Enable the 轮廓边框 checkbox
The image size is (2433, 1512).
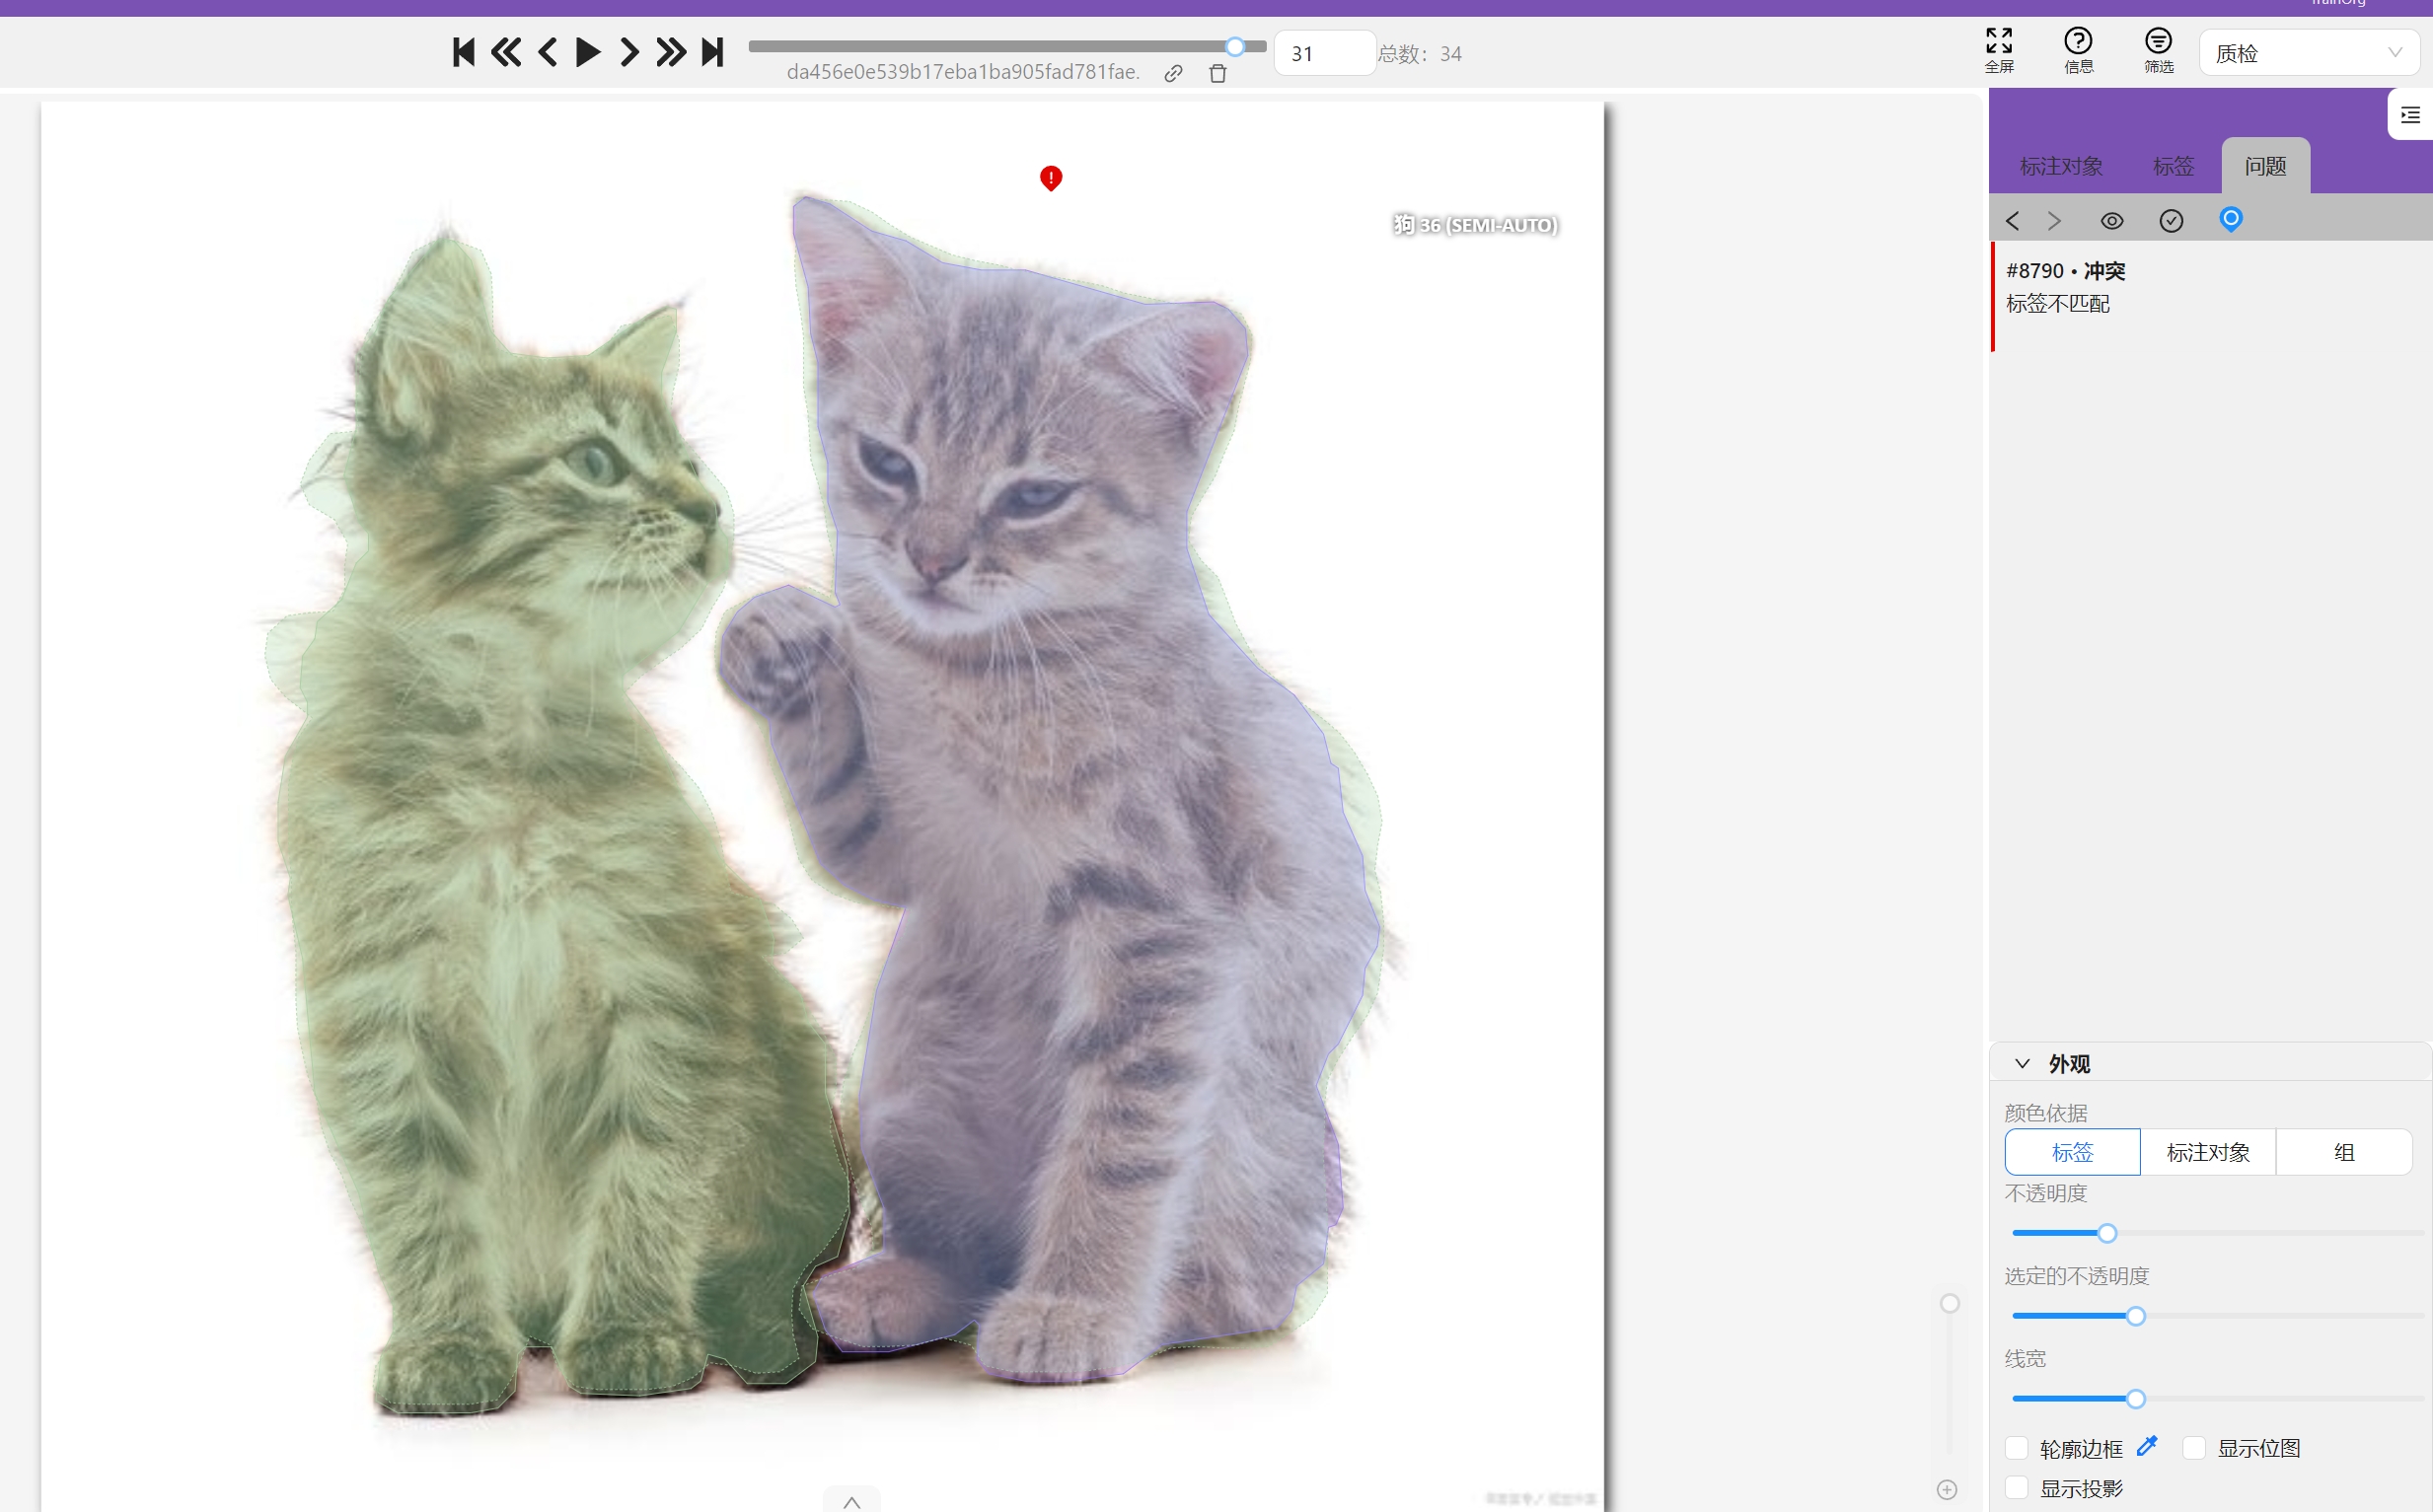[2017, 1448]
